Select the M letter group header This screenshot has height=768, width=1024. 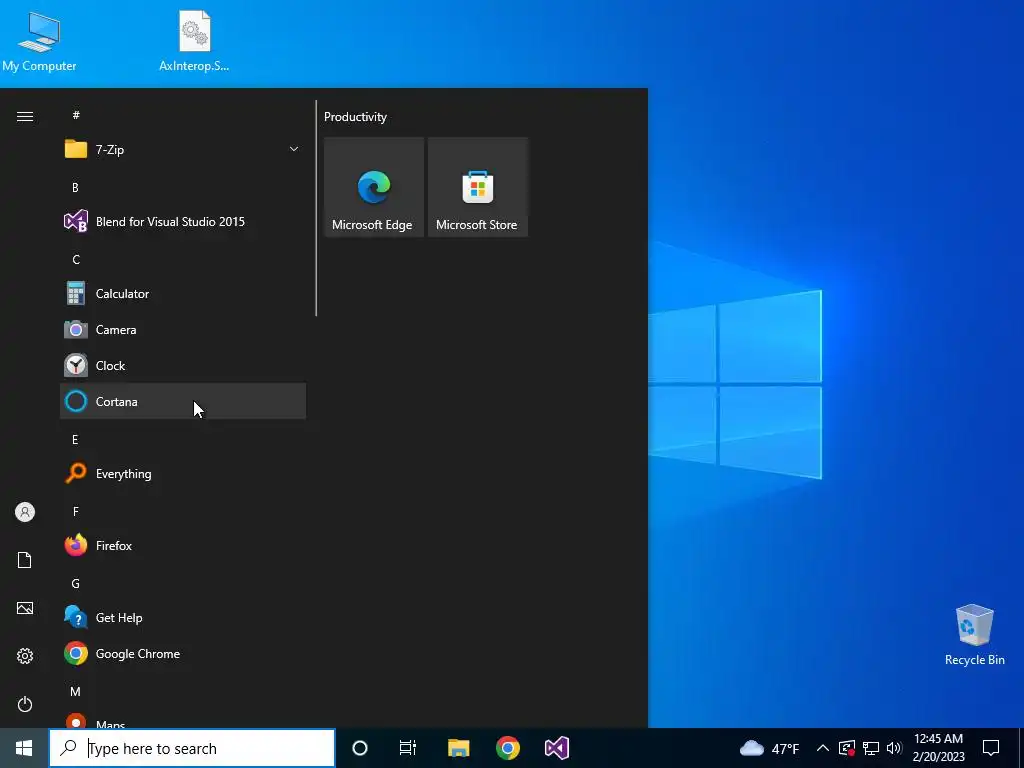pos(76,692)
